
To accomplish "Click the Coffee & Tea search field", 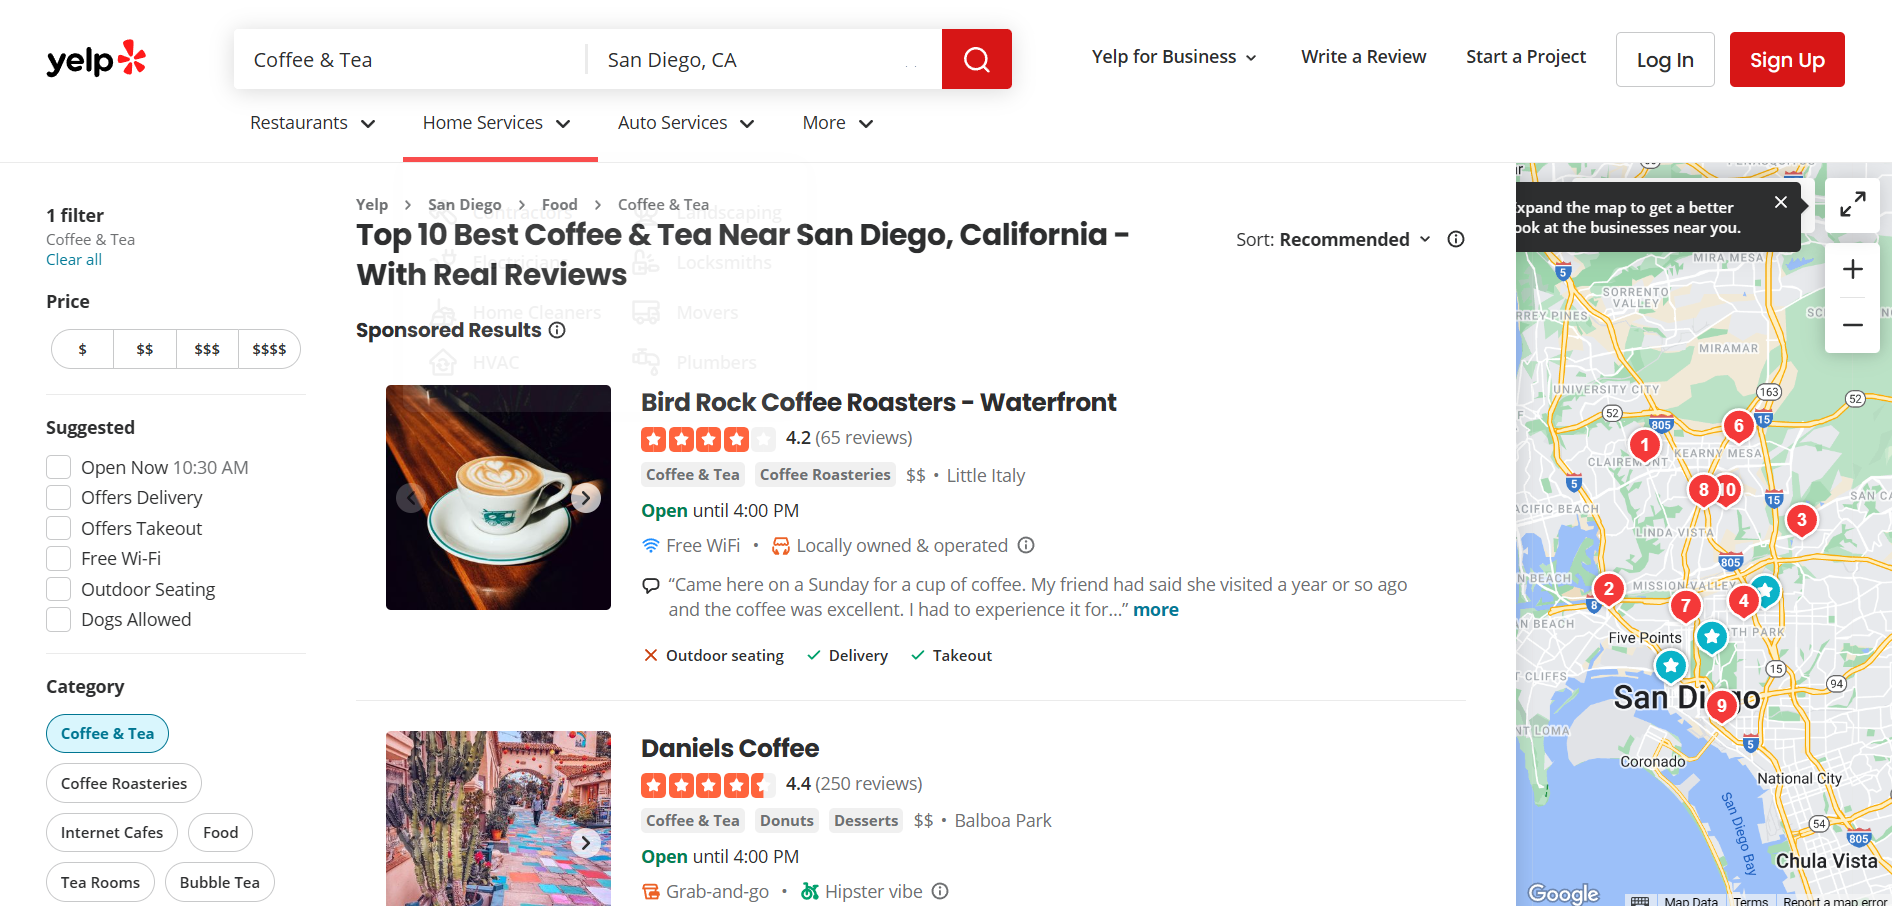I will tap(410, 60).
